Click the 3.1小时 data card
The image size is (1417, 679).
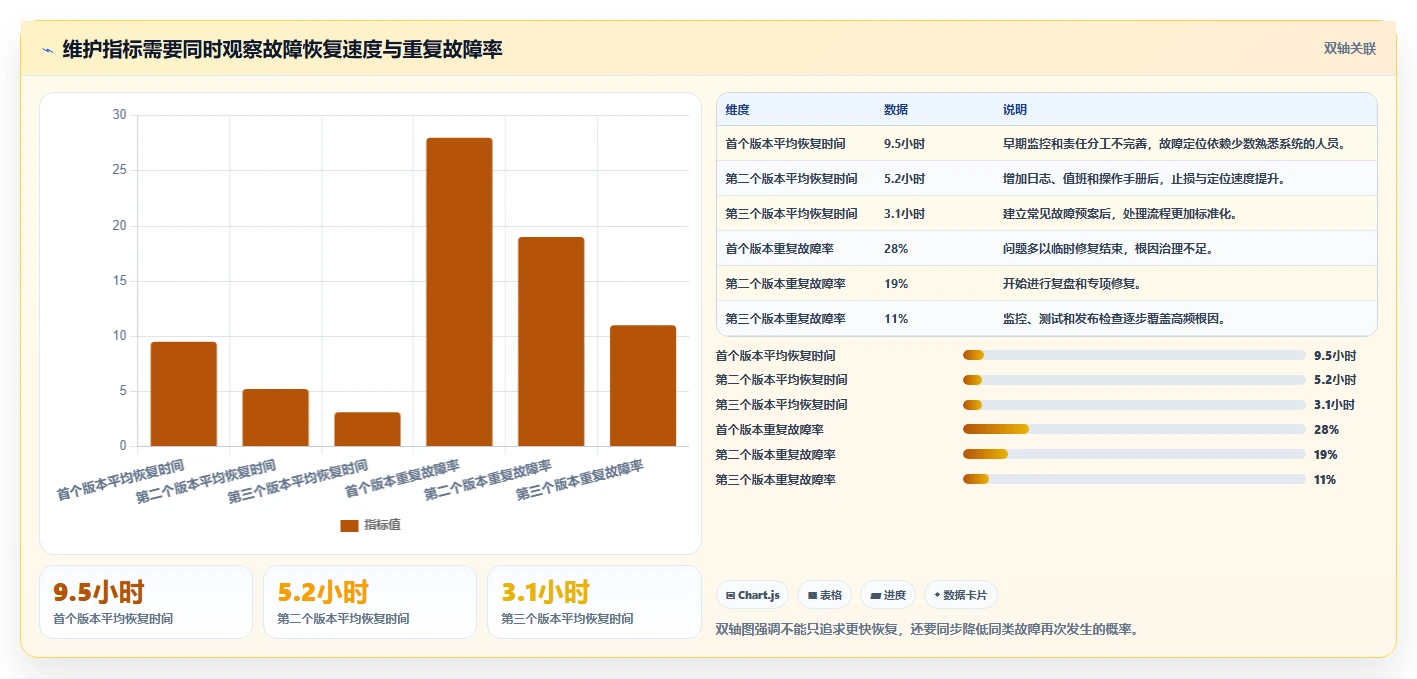click(x=594, y=602)
